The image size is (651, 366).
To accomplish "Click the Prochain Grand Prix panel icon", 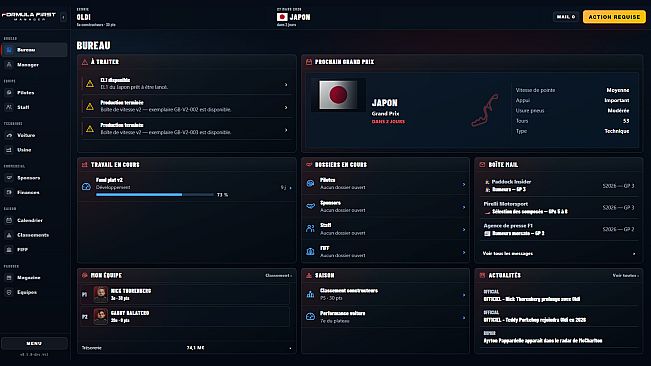I will (309, 62).
